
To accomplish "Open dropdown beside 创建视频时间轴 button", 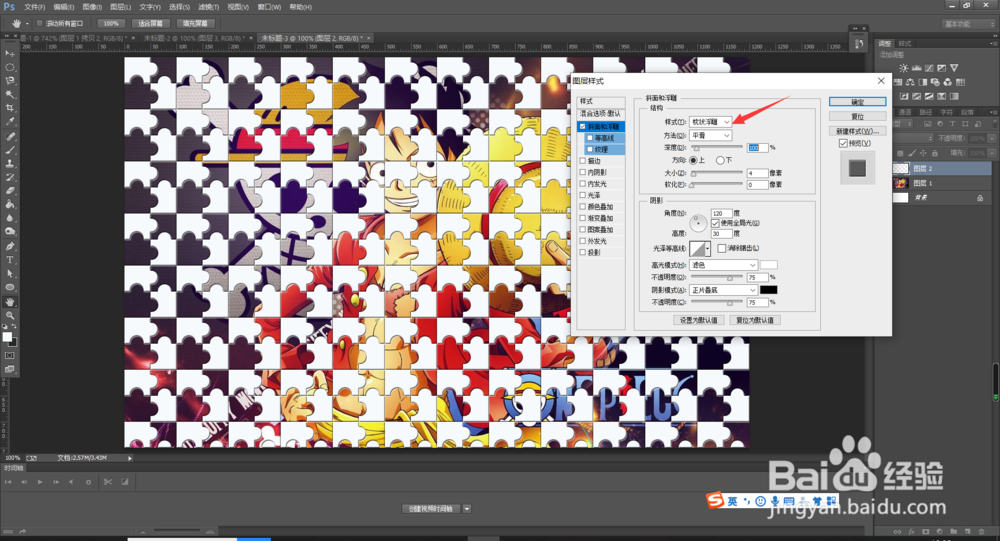I will [467, 509].
